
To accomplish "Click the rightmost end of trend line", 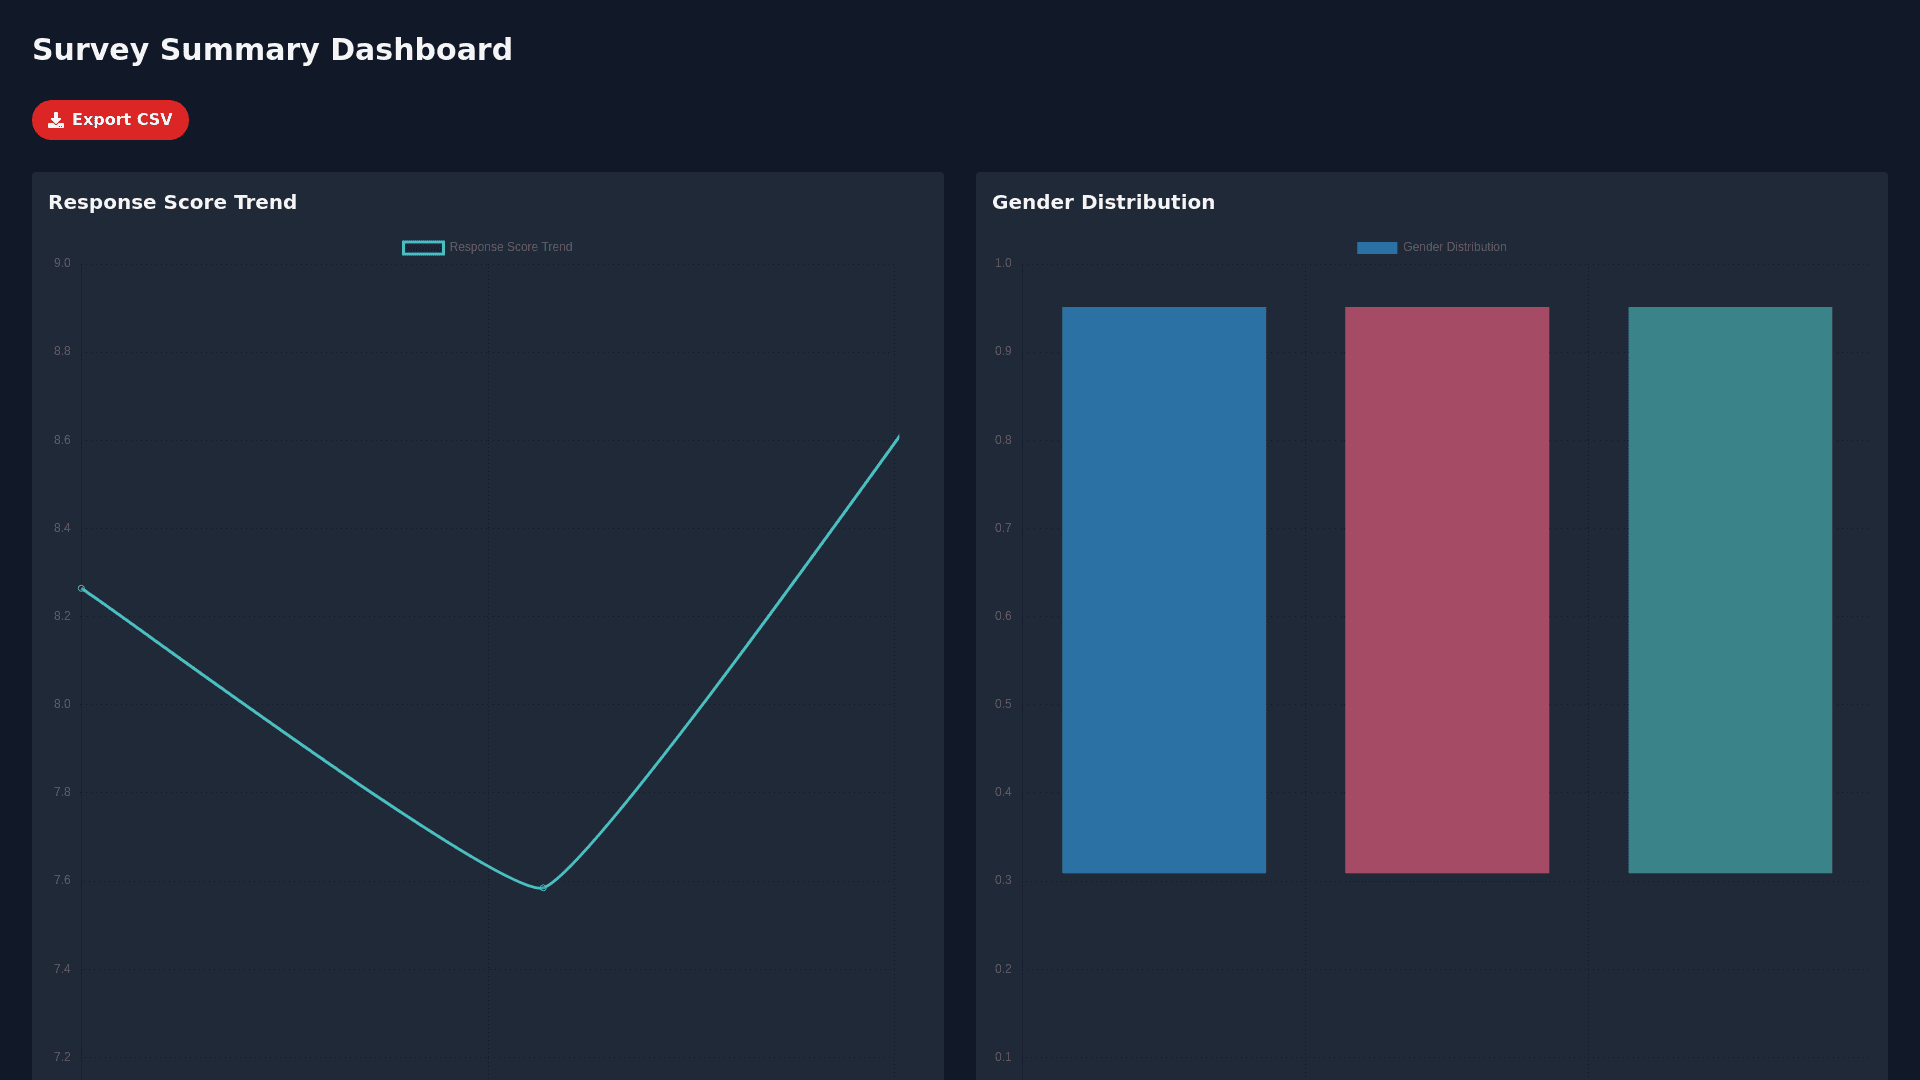I will coord(898,437).
